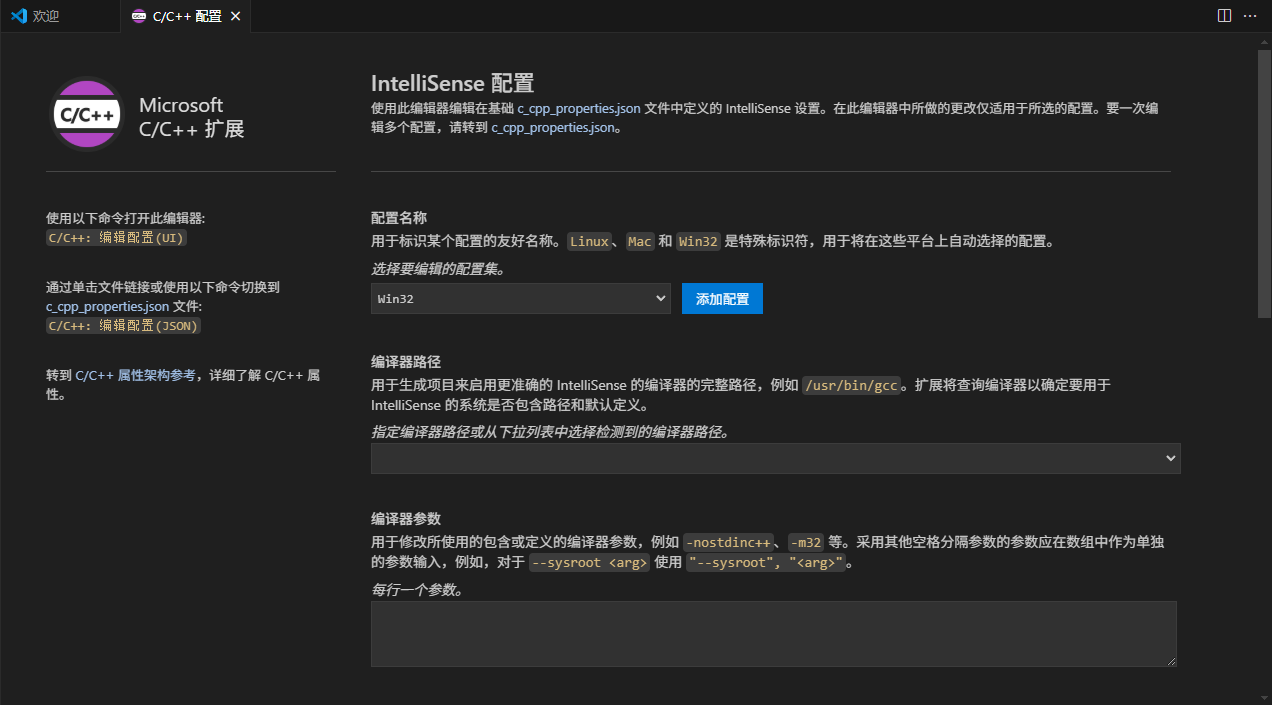Expand the compiler path dropdown

coord(1171,458)
